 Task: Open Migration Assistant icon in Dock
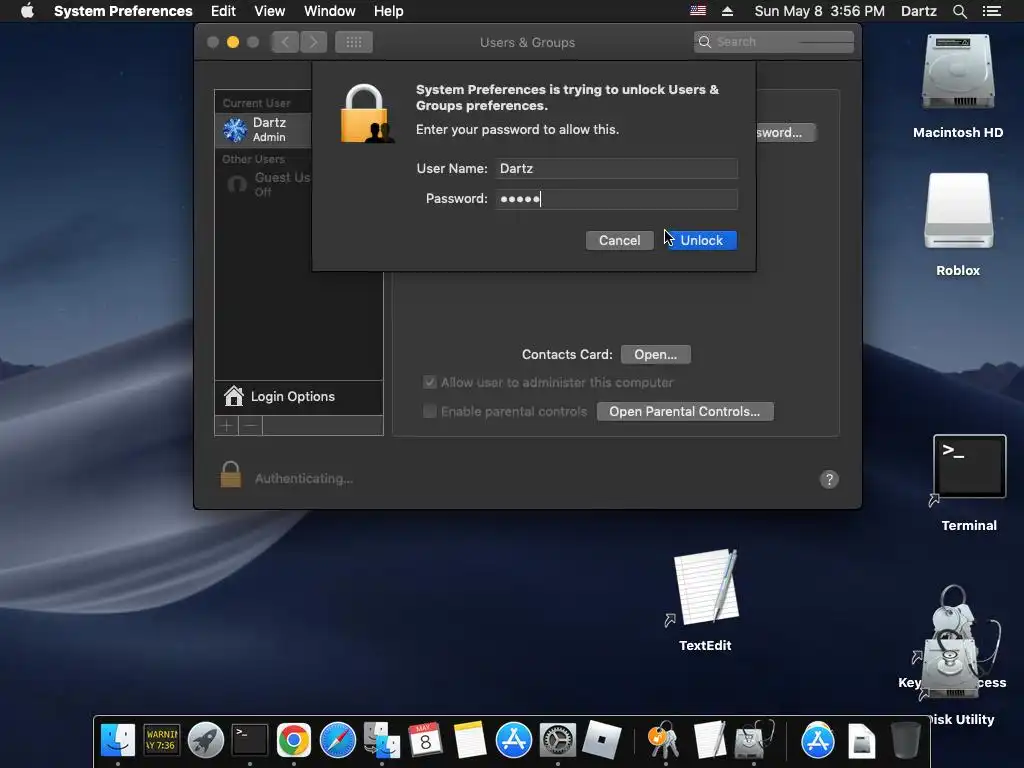382,740
